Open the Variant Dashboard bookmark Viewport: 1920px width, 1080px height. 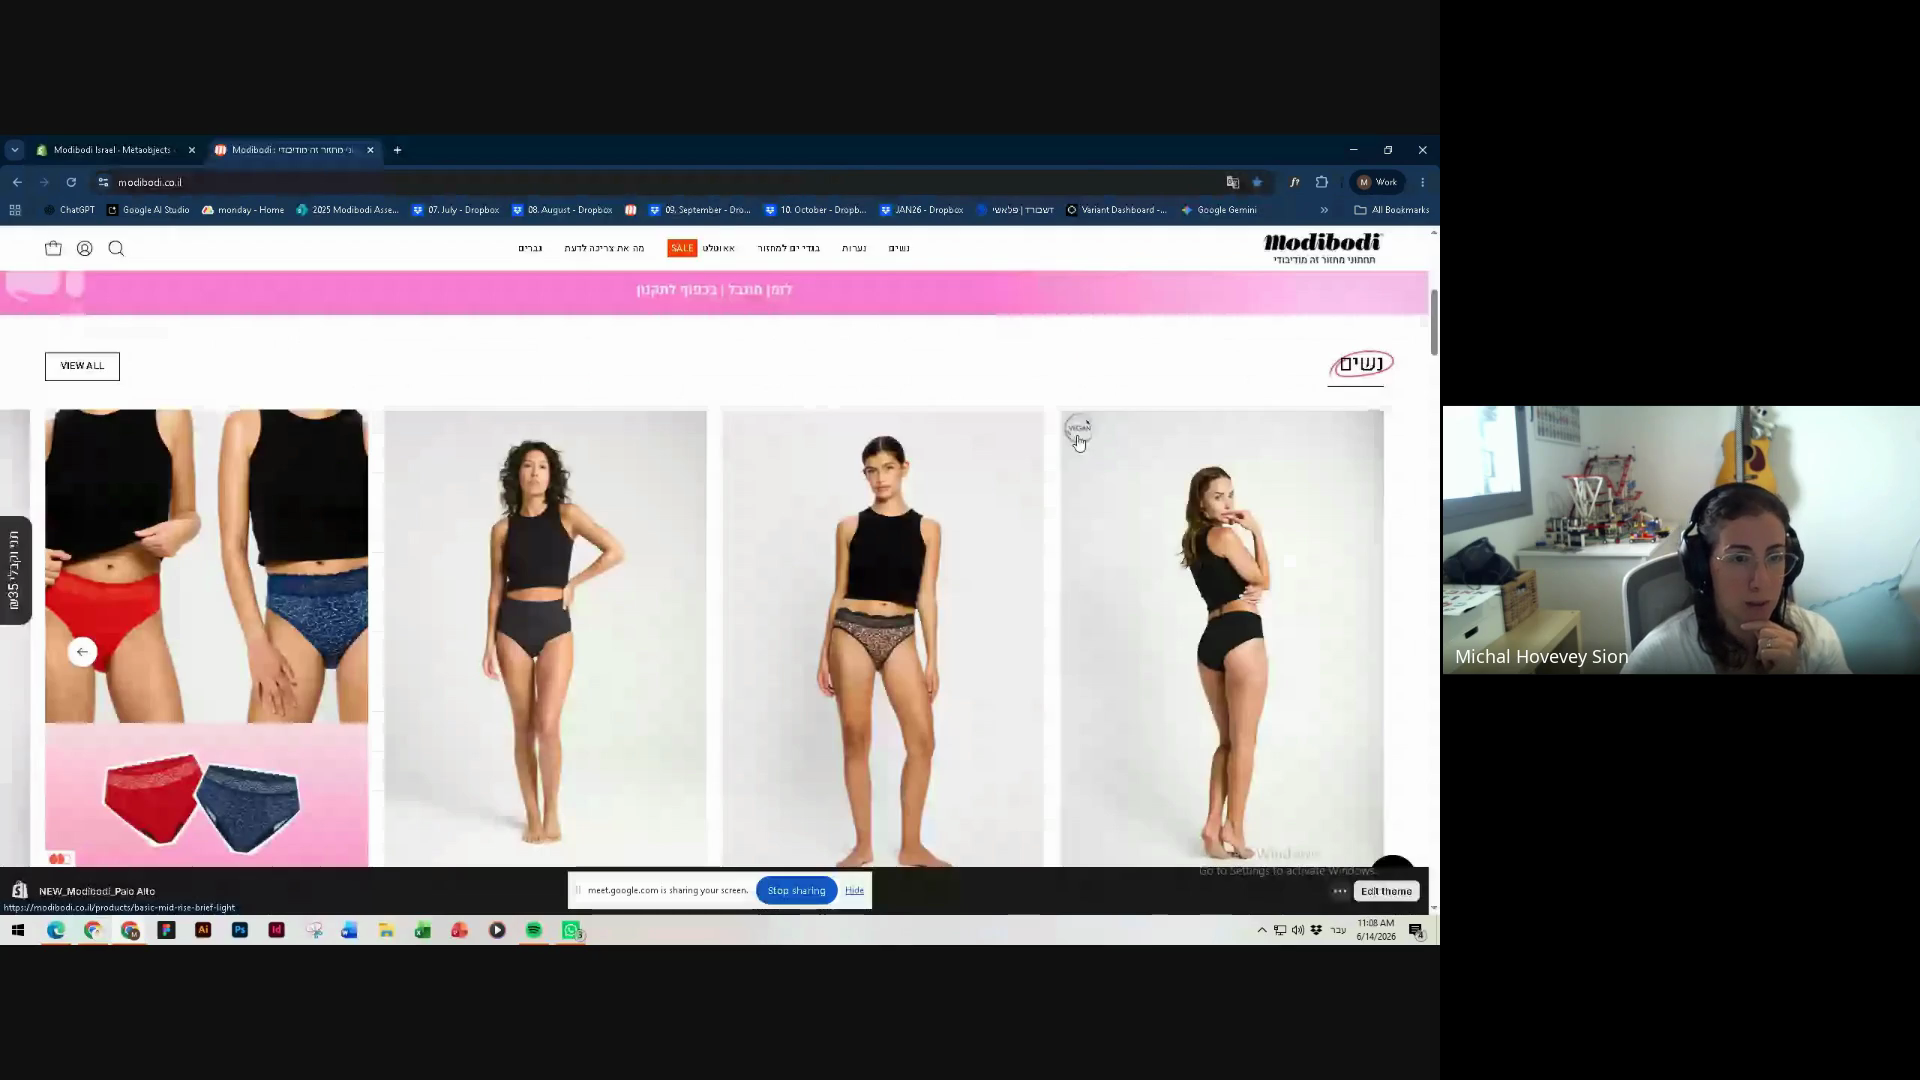(x=1116, y=210)
